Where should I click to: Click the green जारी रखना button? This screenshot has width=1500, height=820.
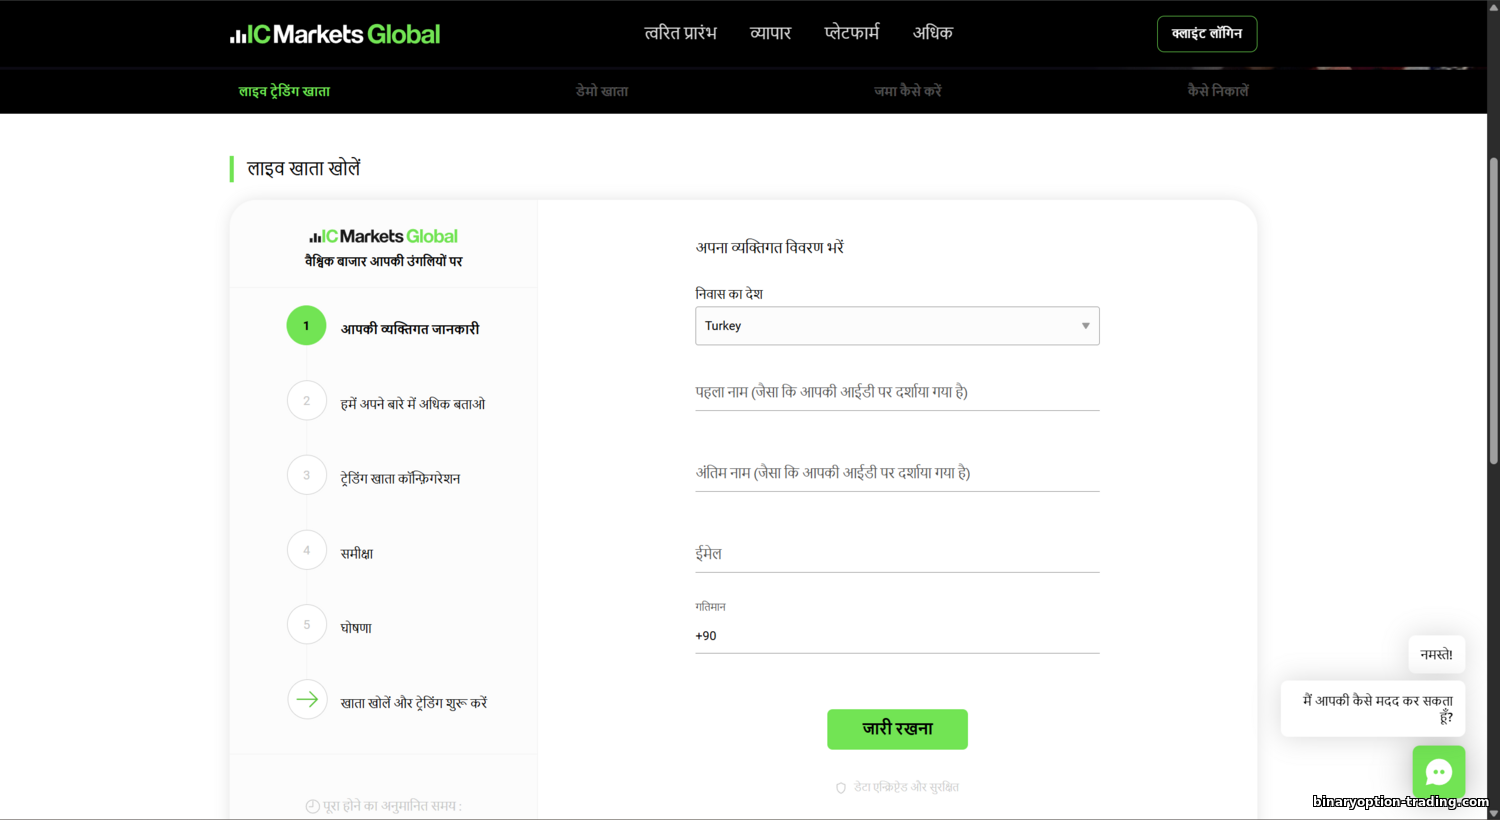click(x=897, y=729)
